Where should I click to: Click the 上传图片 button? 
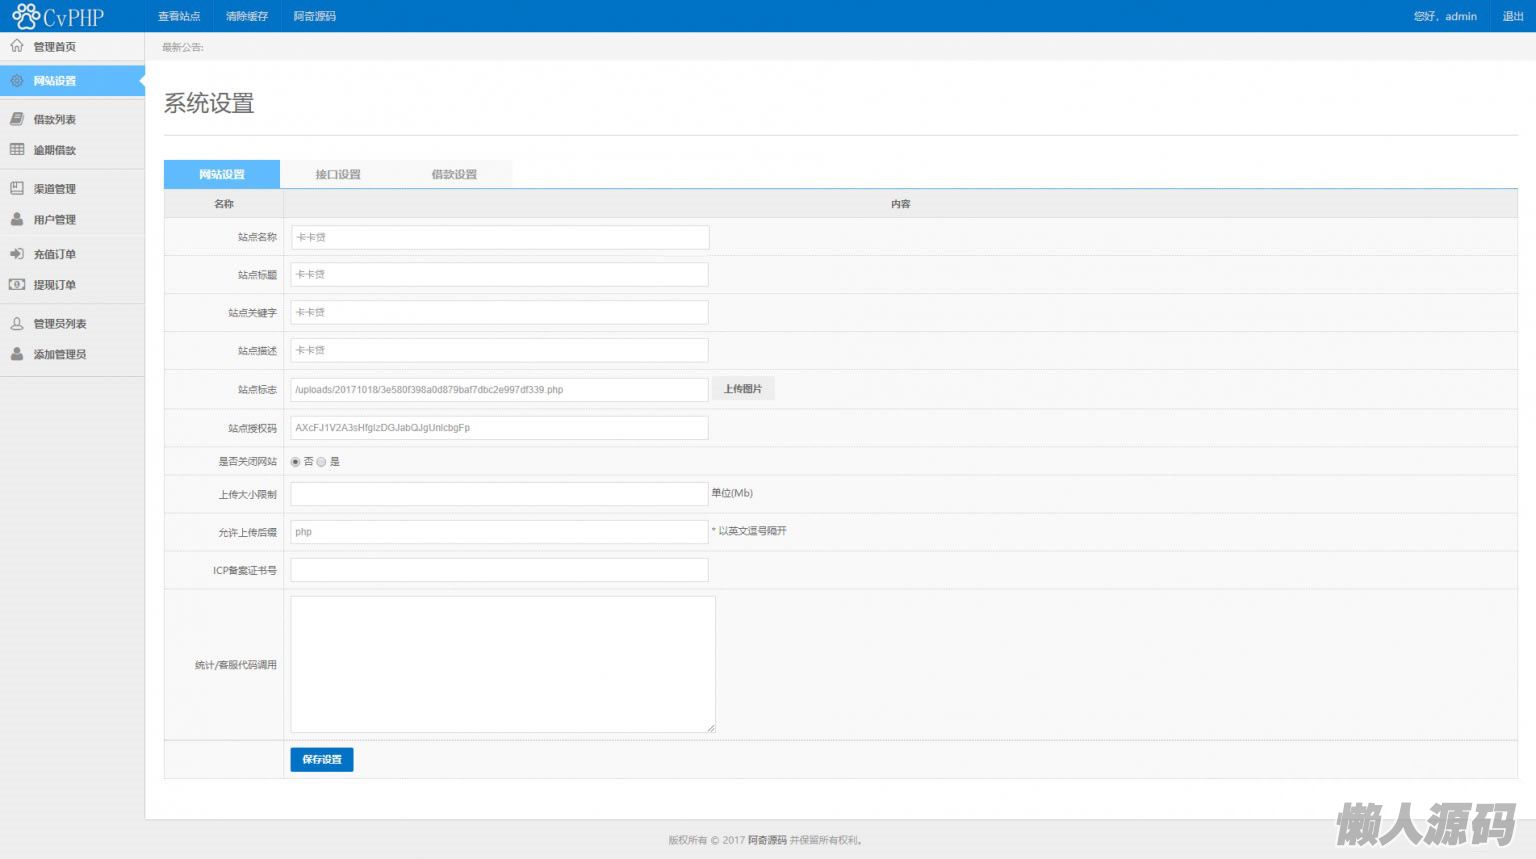[x=743, y=389]
